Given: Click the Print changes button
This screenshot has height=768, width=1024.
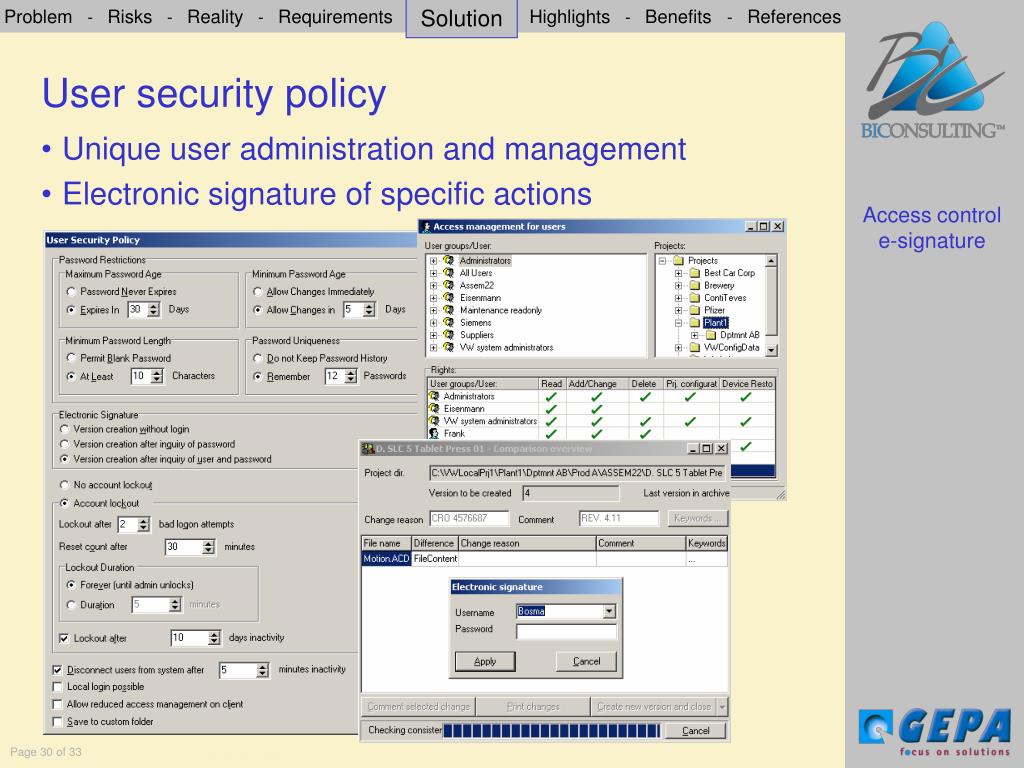Looking at the screenshot, I should 533,707.
